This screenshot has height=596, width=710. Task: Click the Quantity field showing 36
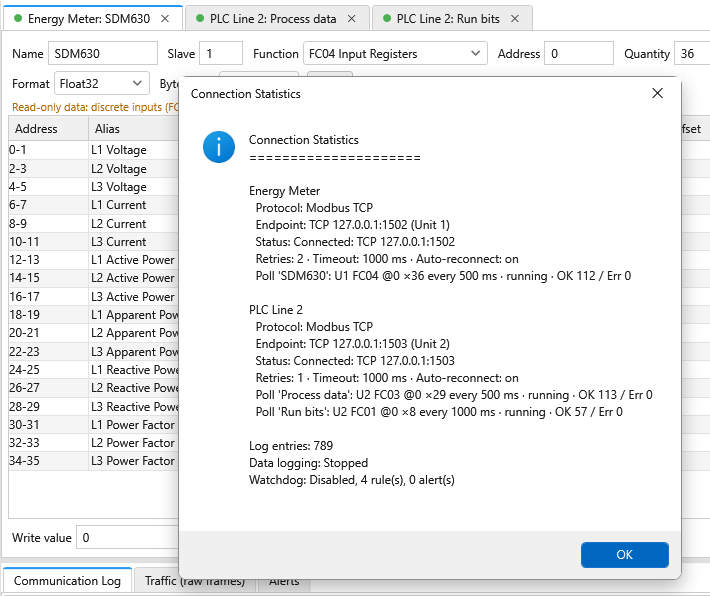692,53
